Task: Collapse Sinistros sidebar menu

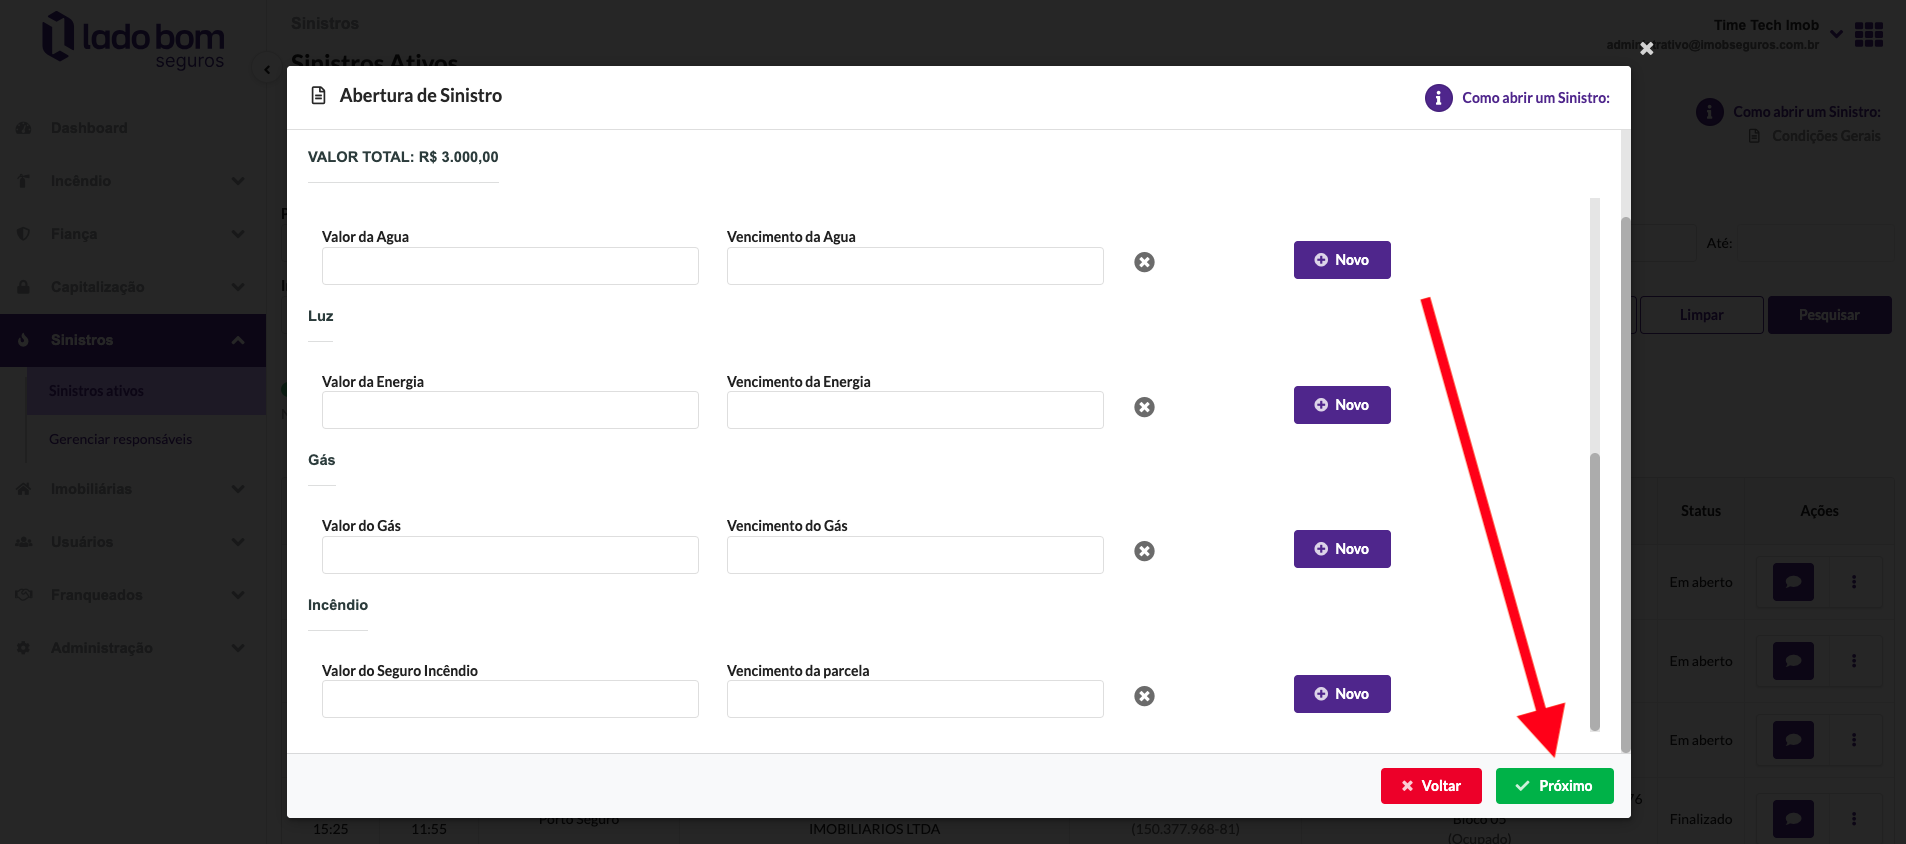Action: [133, 340]
